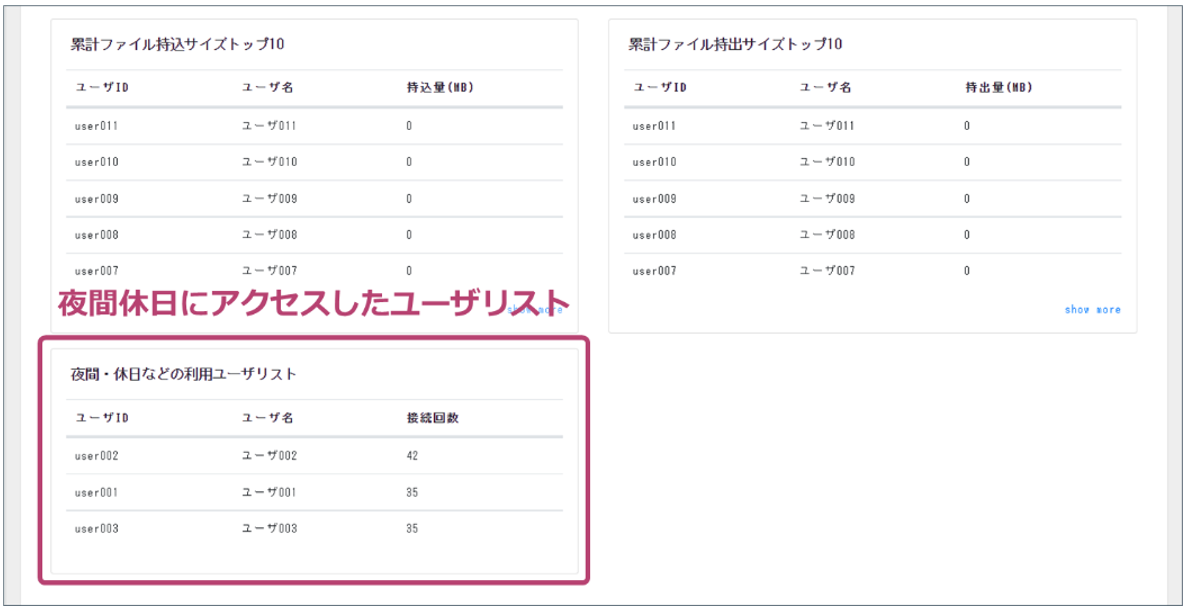
Task: Click 持込量(MB) column header
Action: 440,87
